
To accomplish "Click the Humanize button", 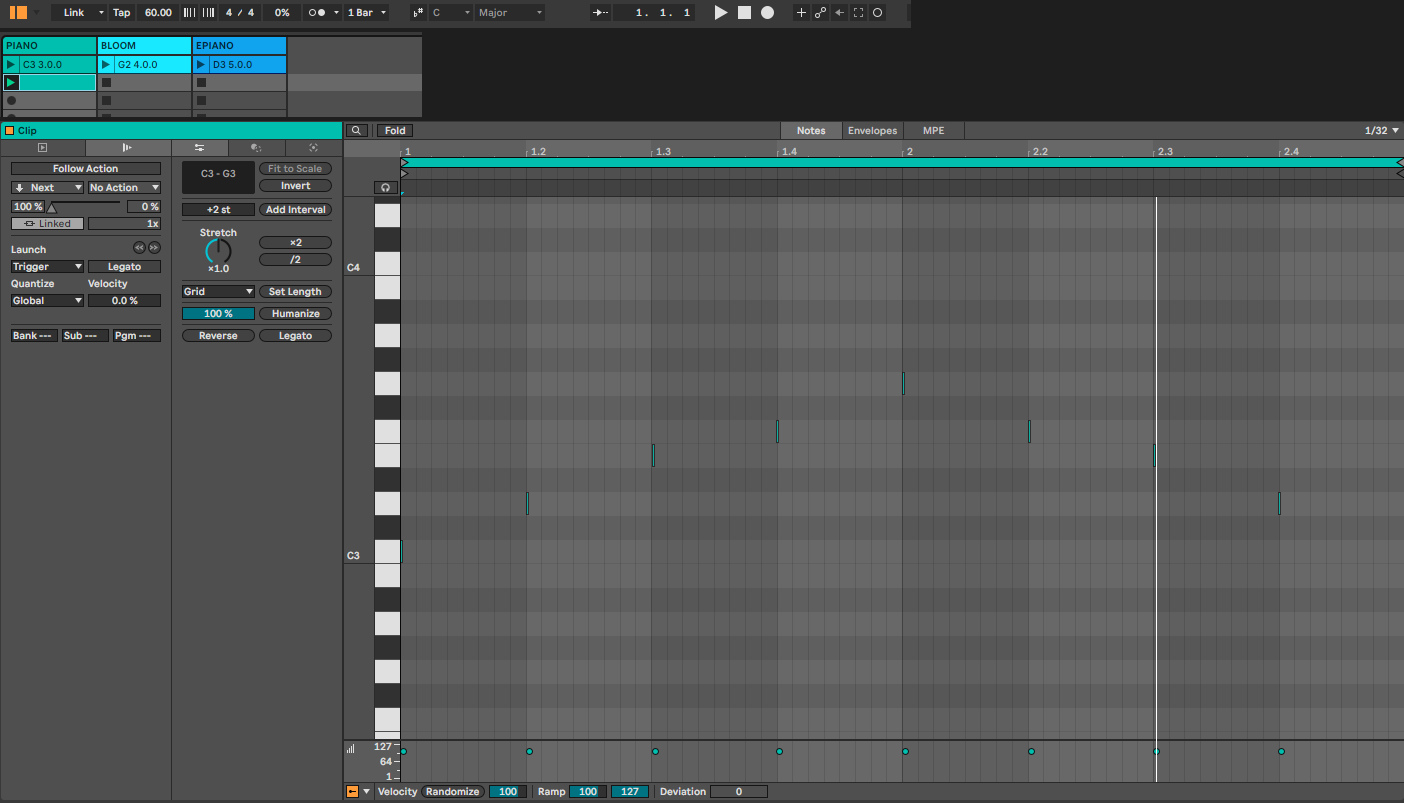I will tap(295, 313).
